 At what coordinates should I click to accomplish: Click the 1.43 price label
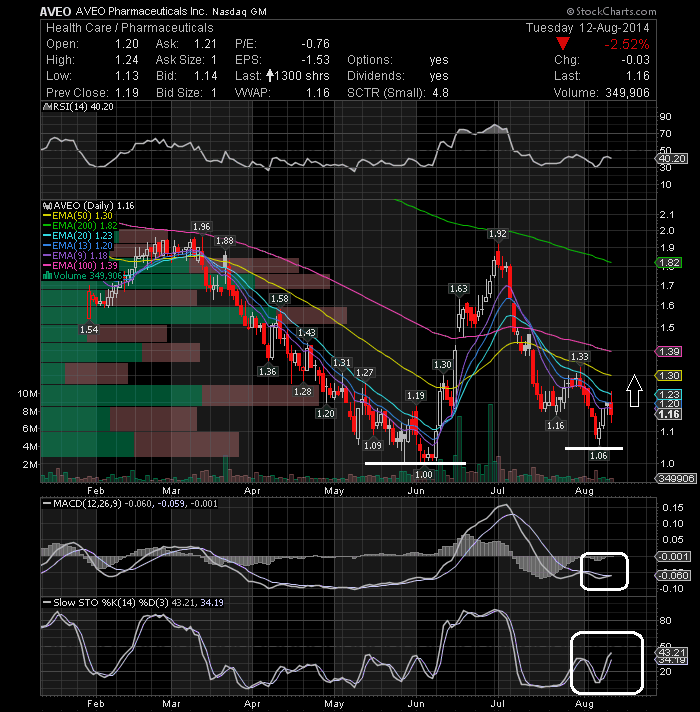[307, 333]
